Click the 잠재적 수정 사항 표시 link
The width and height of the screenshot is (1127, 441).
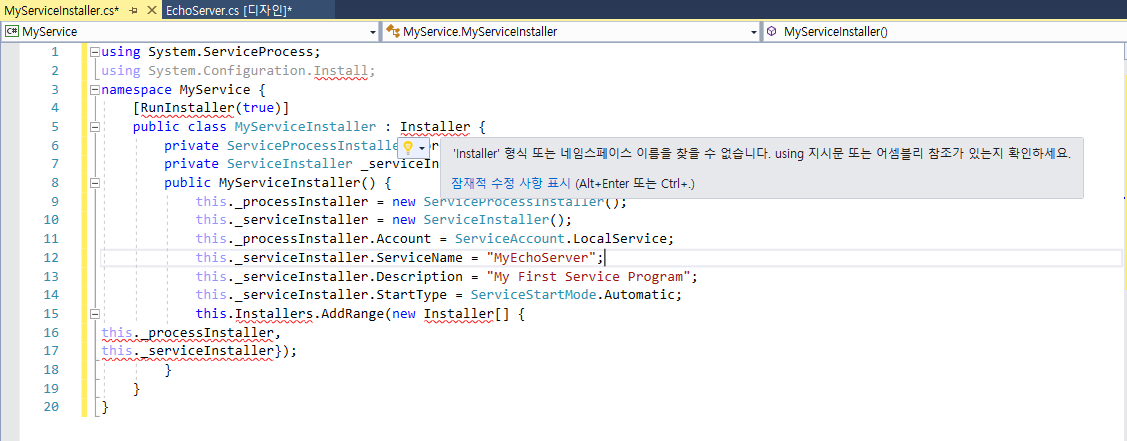pos(511,183)
